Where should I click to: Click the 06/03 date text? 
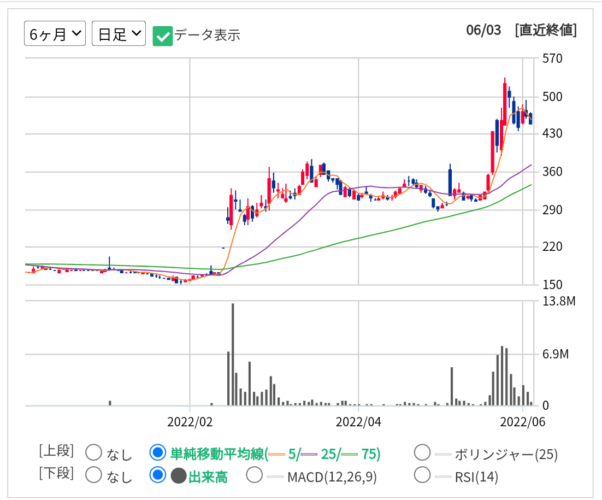tap(483, 30)
